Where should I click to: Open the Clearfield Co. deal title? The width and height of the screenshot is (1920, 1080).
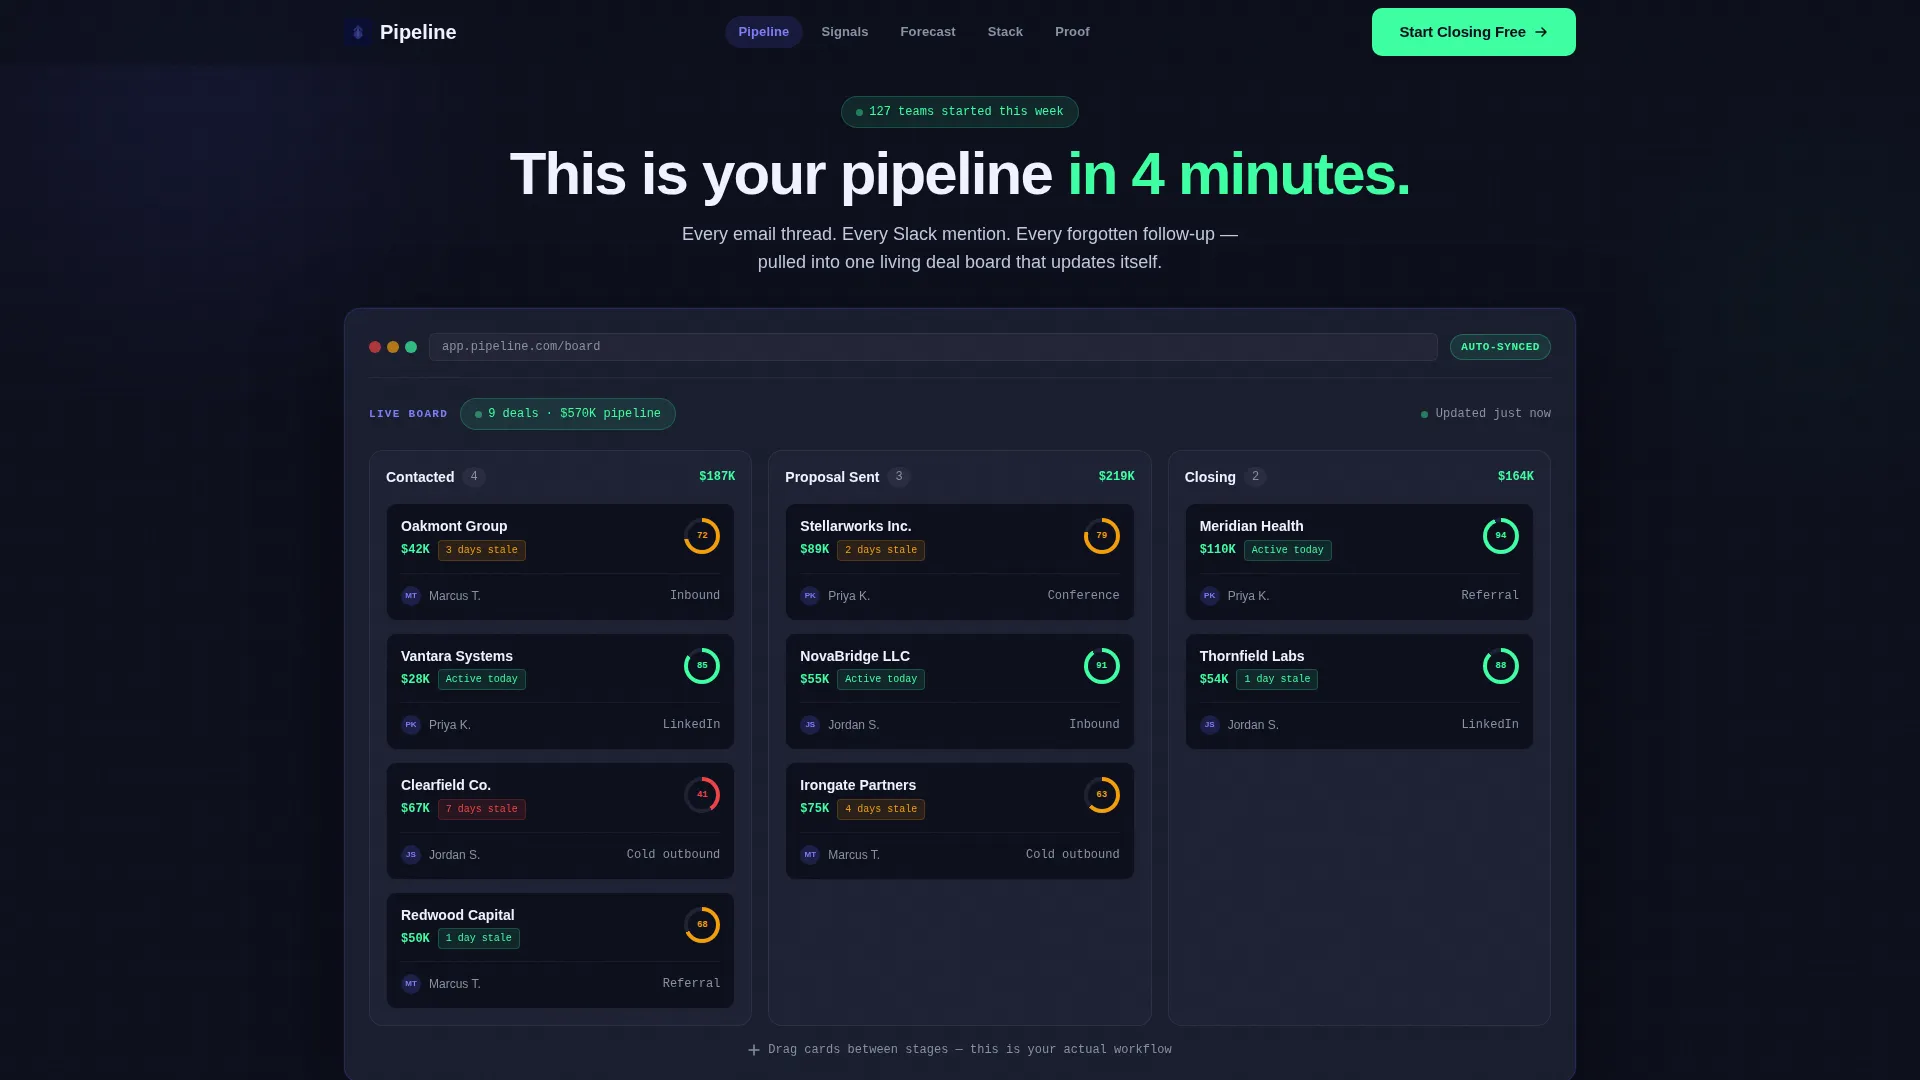446,785
